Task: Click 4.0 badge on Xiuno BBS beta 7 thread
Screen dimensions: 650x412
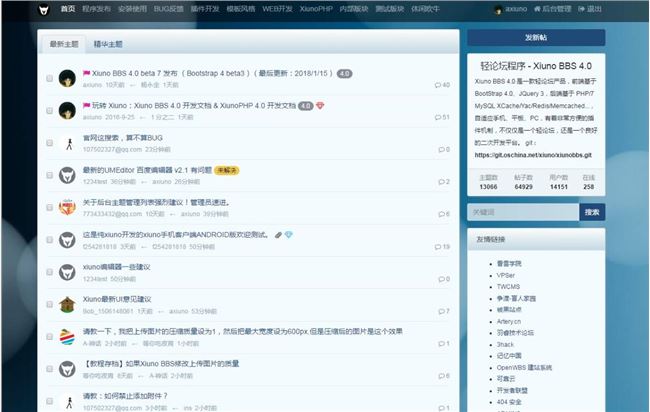Action: coord(344,74)
